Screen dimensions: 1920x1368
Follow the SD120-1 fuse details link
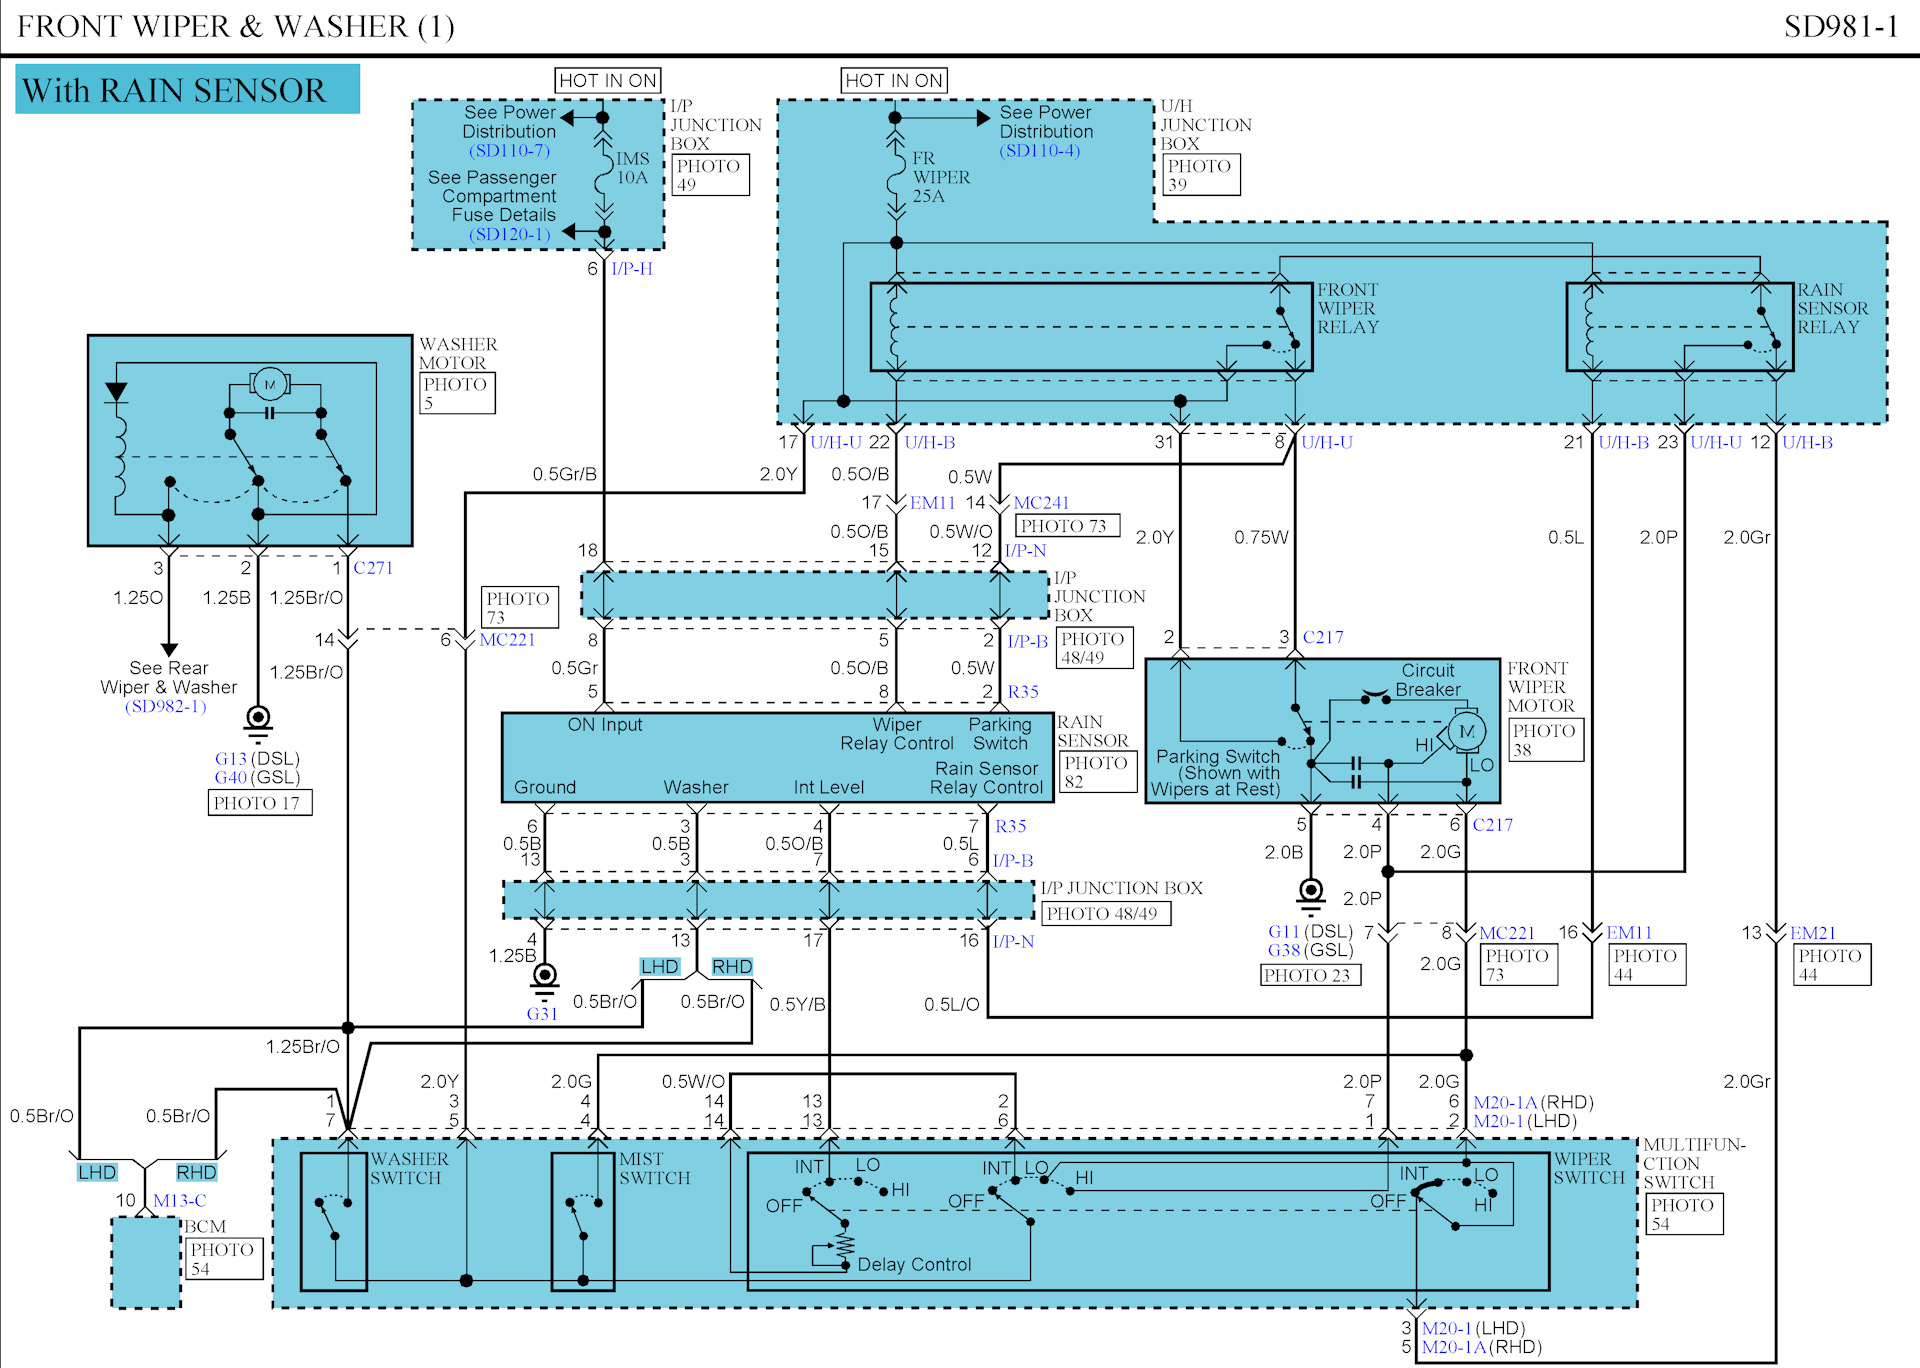[x=509, y=234]
